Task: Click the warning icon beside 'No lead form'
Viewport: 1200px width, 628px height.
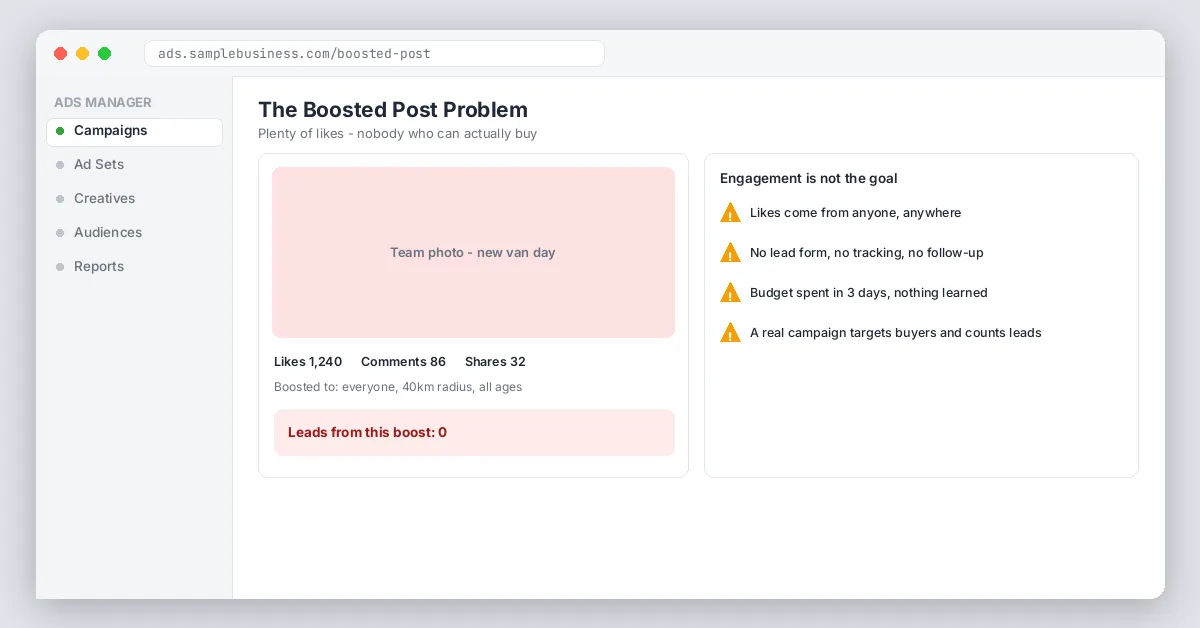Action: click(731, 252)
